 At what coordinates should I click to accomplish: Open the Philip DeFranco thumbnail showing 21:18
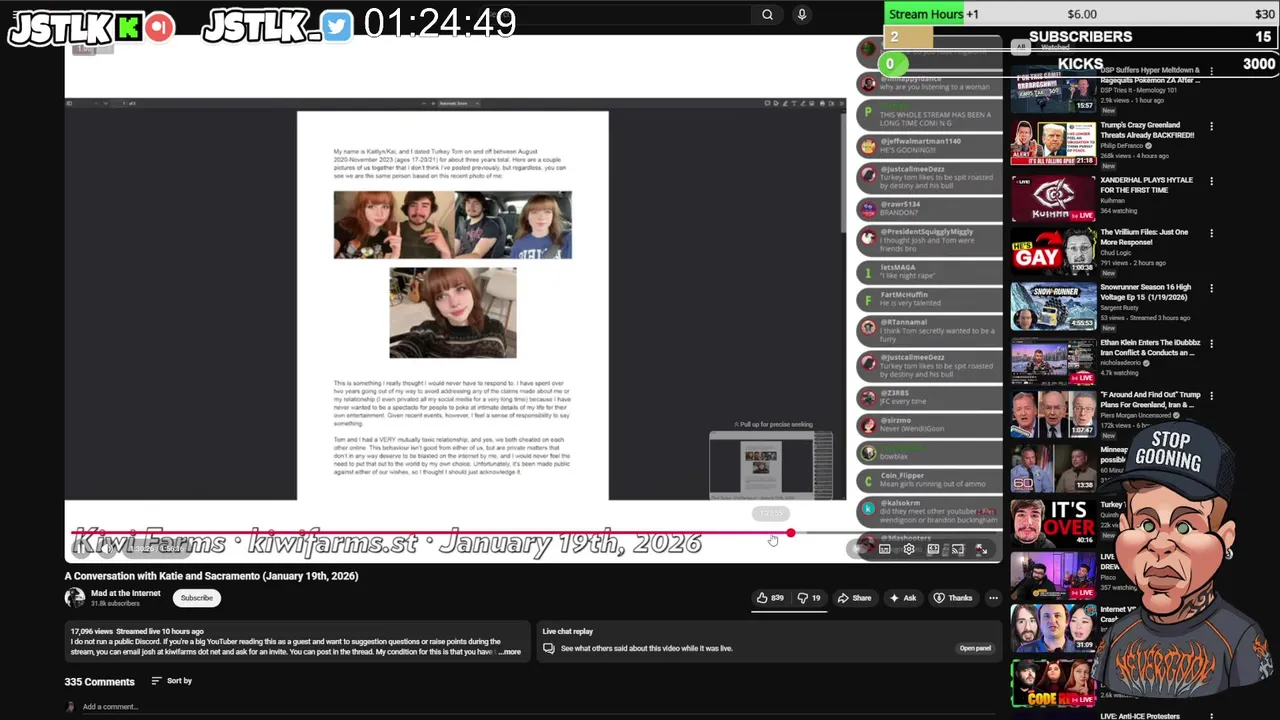click(x=1053, y=144)
